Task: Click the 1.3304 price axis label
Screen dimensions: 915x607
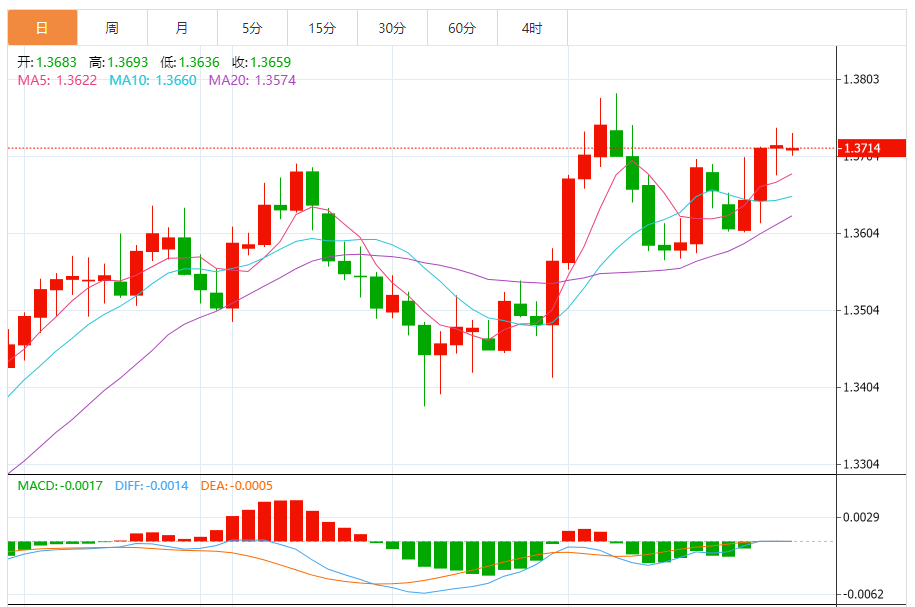Action: pos(861,465)
